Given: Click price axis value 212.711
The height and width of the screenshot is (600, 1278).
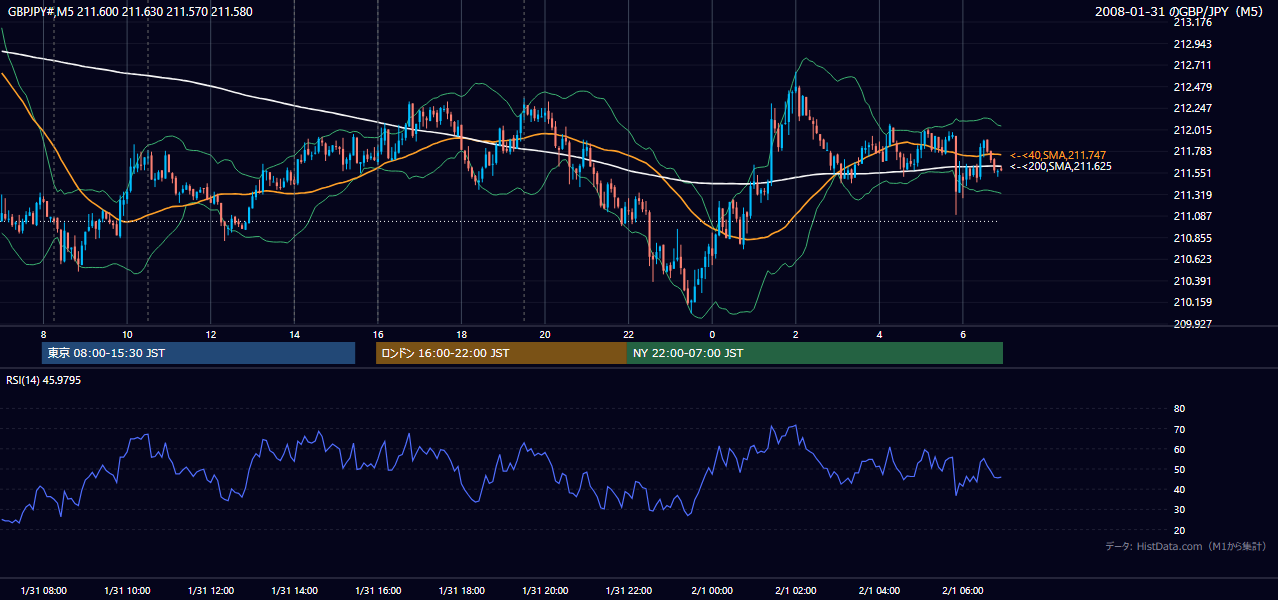Looking at the screenshot, I should coord(1193,65).
